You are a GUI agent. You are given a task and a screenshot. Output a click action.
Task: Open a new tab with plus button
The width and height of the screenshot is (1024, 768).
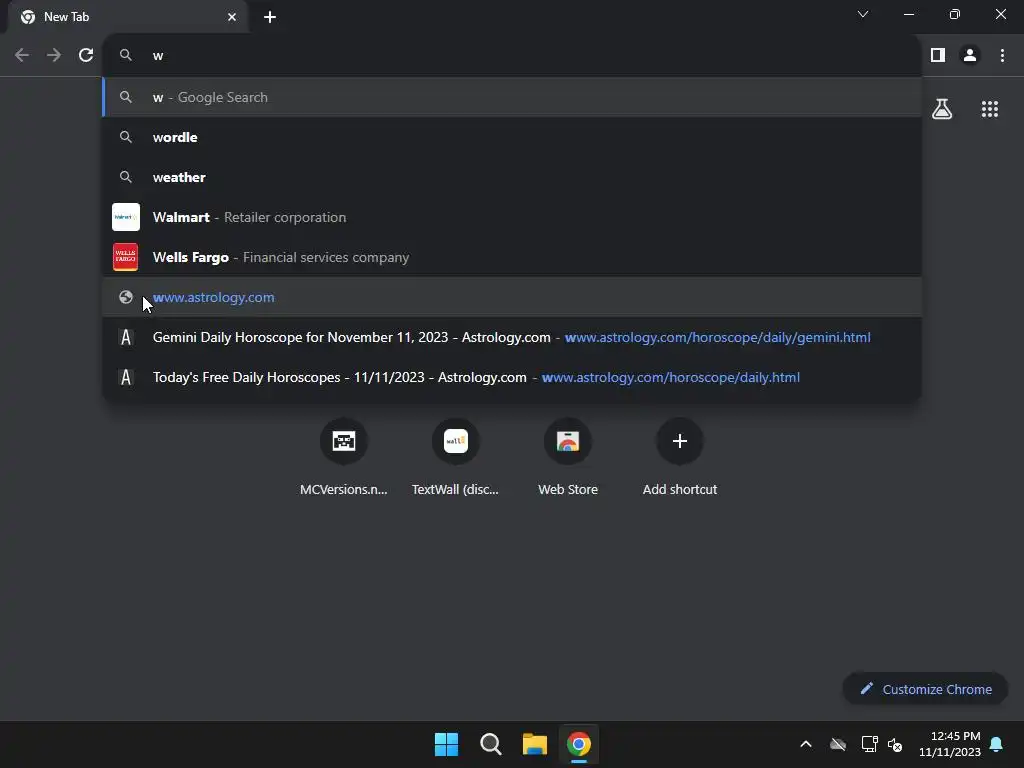pos(270,17)
